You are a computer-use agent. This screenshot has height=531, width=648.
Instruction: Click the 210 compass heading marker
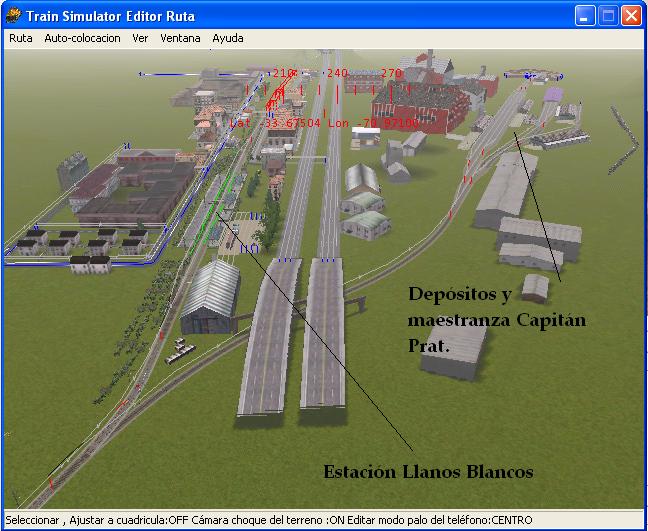[285, 73]
